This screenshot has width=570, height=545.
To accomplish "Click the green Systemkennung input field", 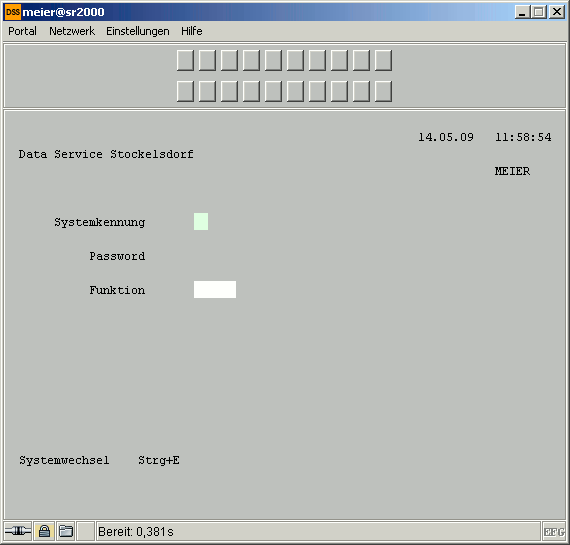I will [201, 221].
